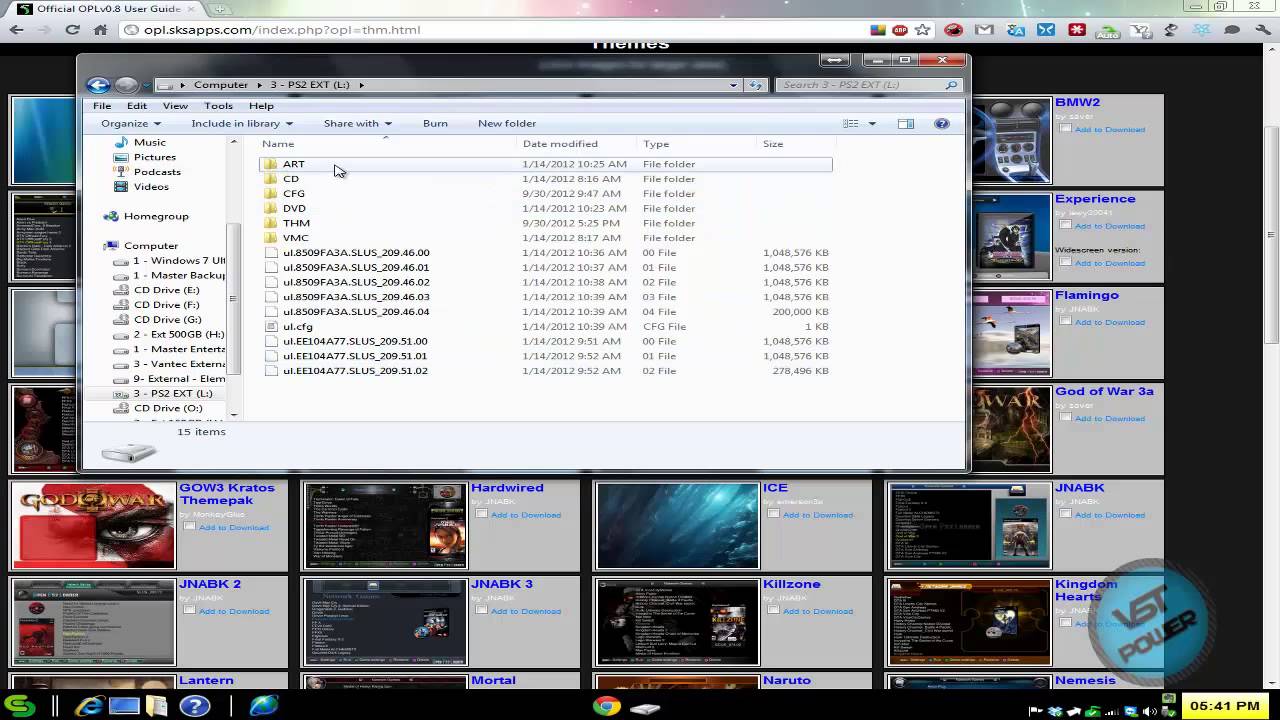Open the Hardwired theme link
Viewport: 1280px width, 720px height.
click(x=507, y=488)
